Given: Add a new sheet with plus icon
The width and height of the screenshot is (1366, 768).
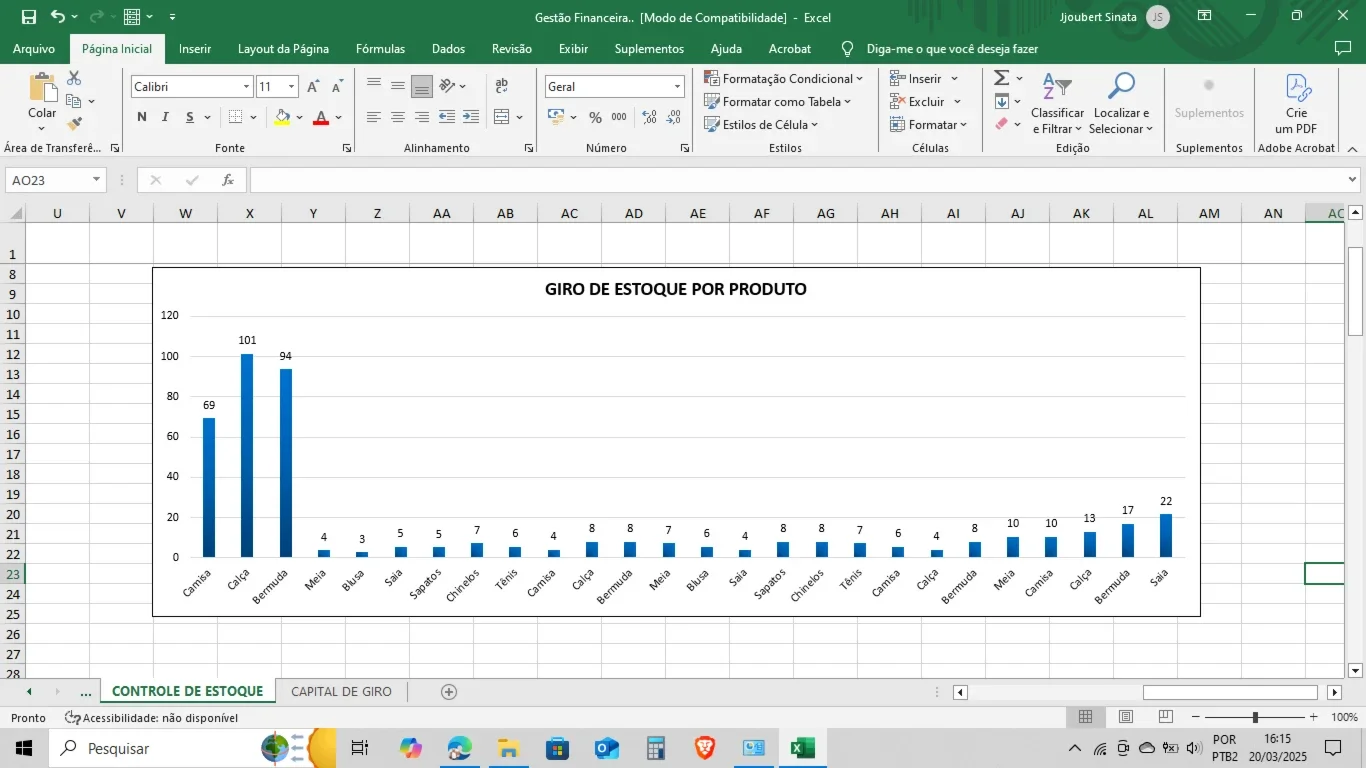Looking at the screenshot, I should (x=449, y=692).
